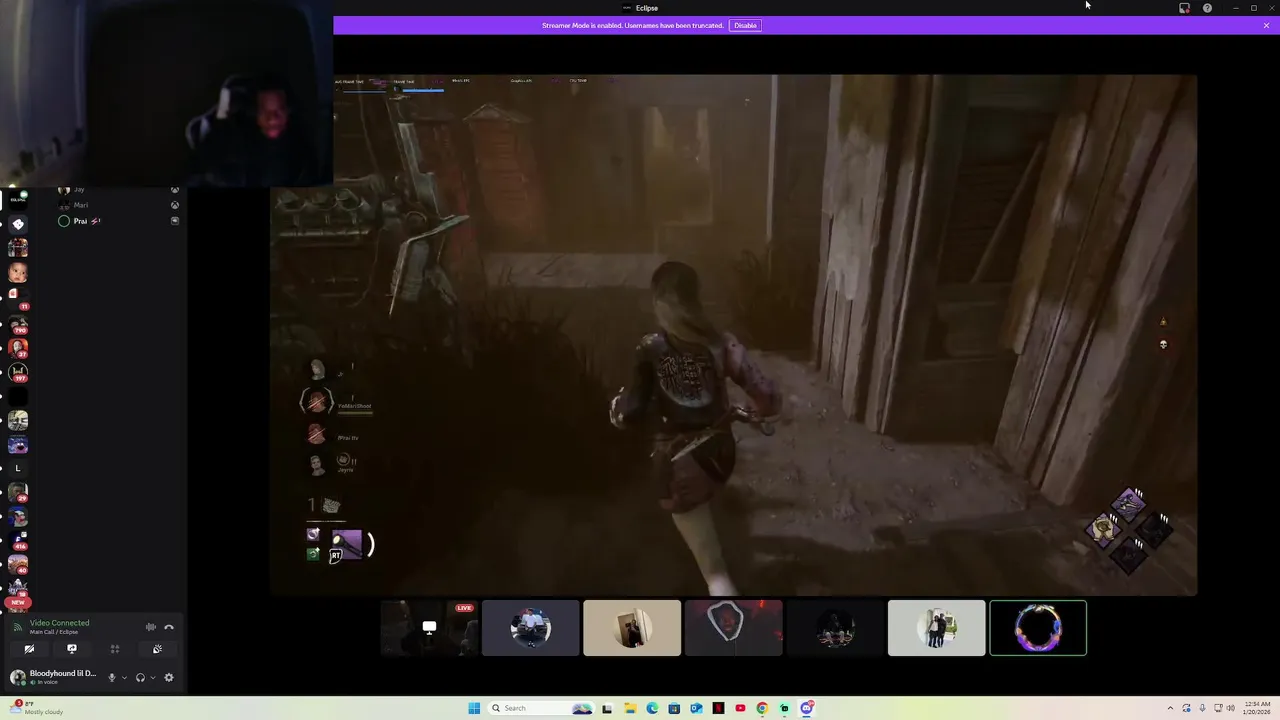Screen dimensions: 1280x720
Task: Open Netflix from the taskbar
Action: pyautogui.click(x=718, y=708)
